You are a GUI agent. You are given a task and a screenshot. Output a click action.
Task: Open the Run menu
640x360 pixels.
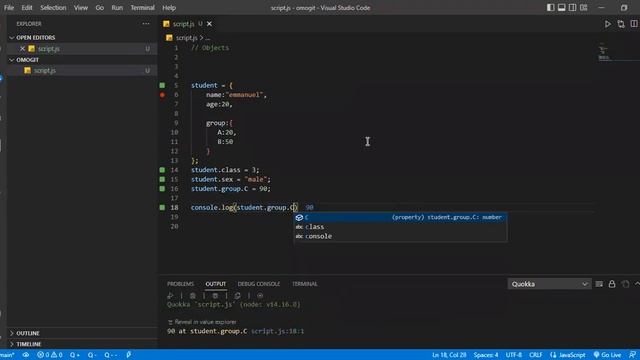click(x=117, y=8)
